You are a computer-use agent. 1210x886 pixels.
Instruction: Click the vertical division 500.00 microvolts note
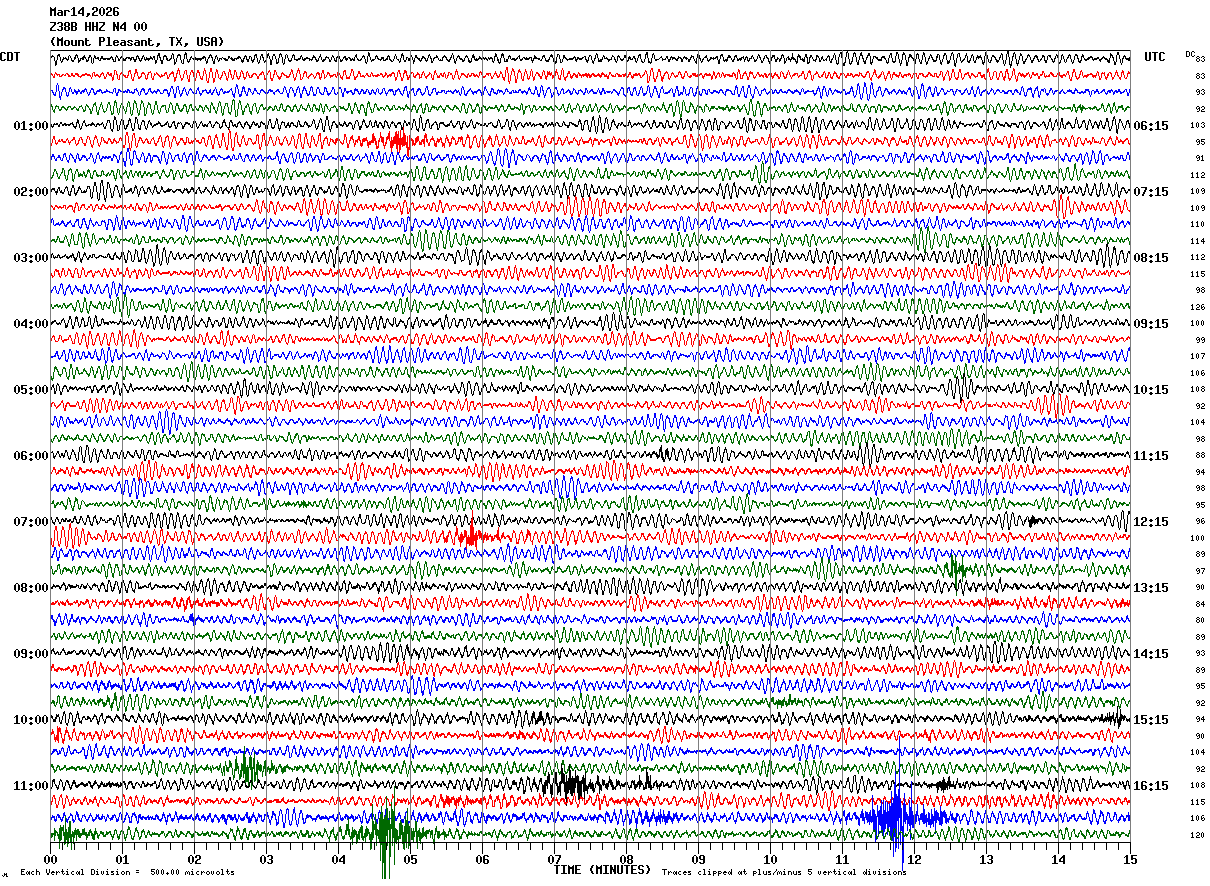point(127,872)
